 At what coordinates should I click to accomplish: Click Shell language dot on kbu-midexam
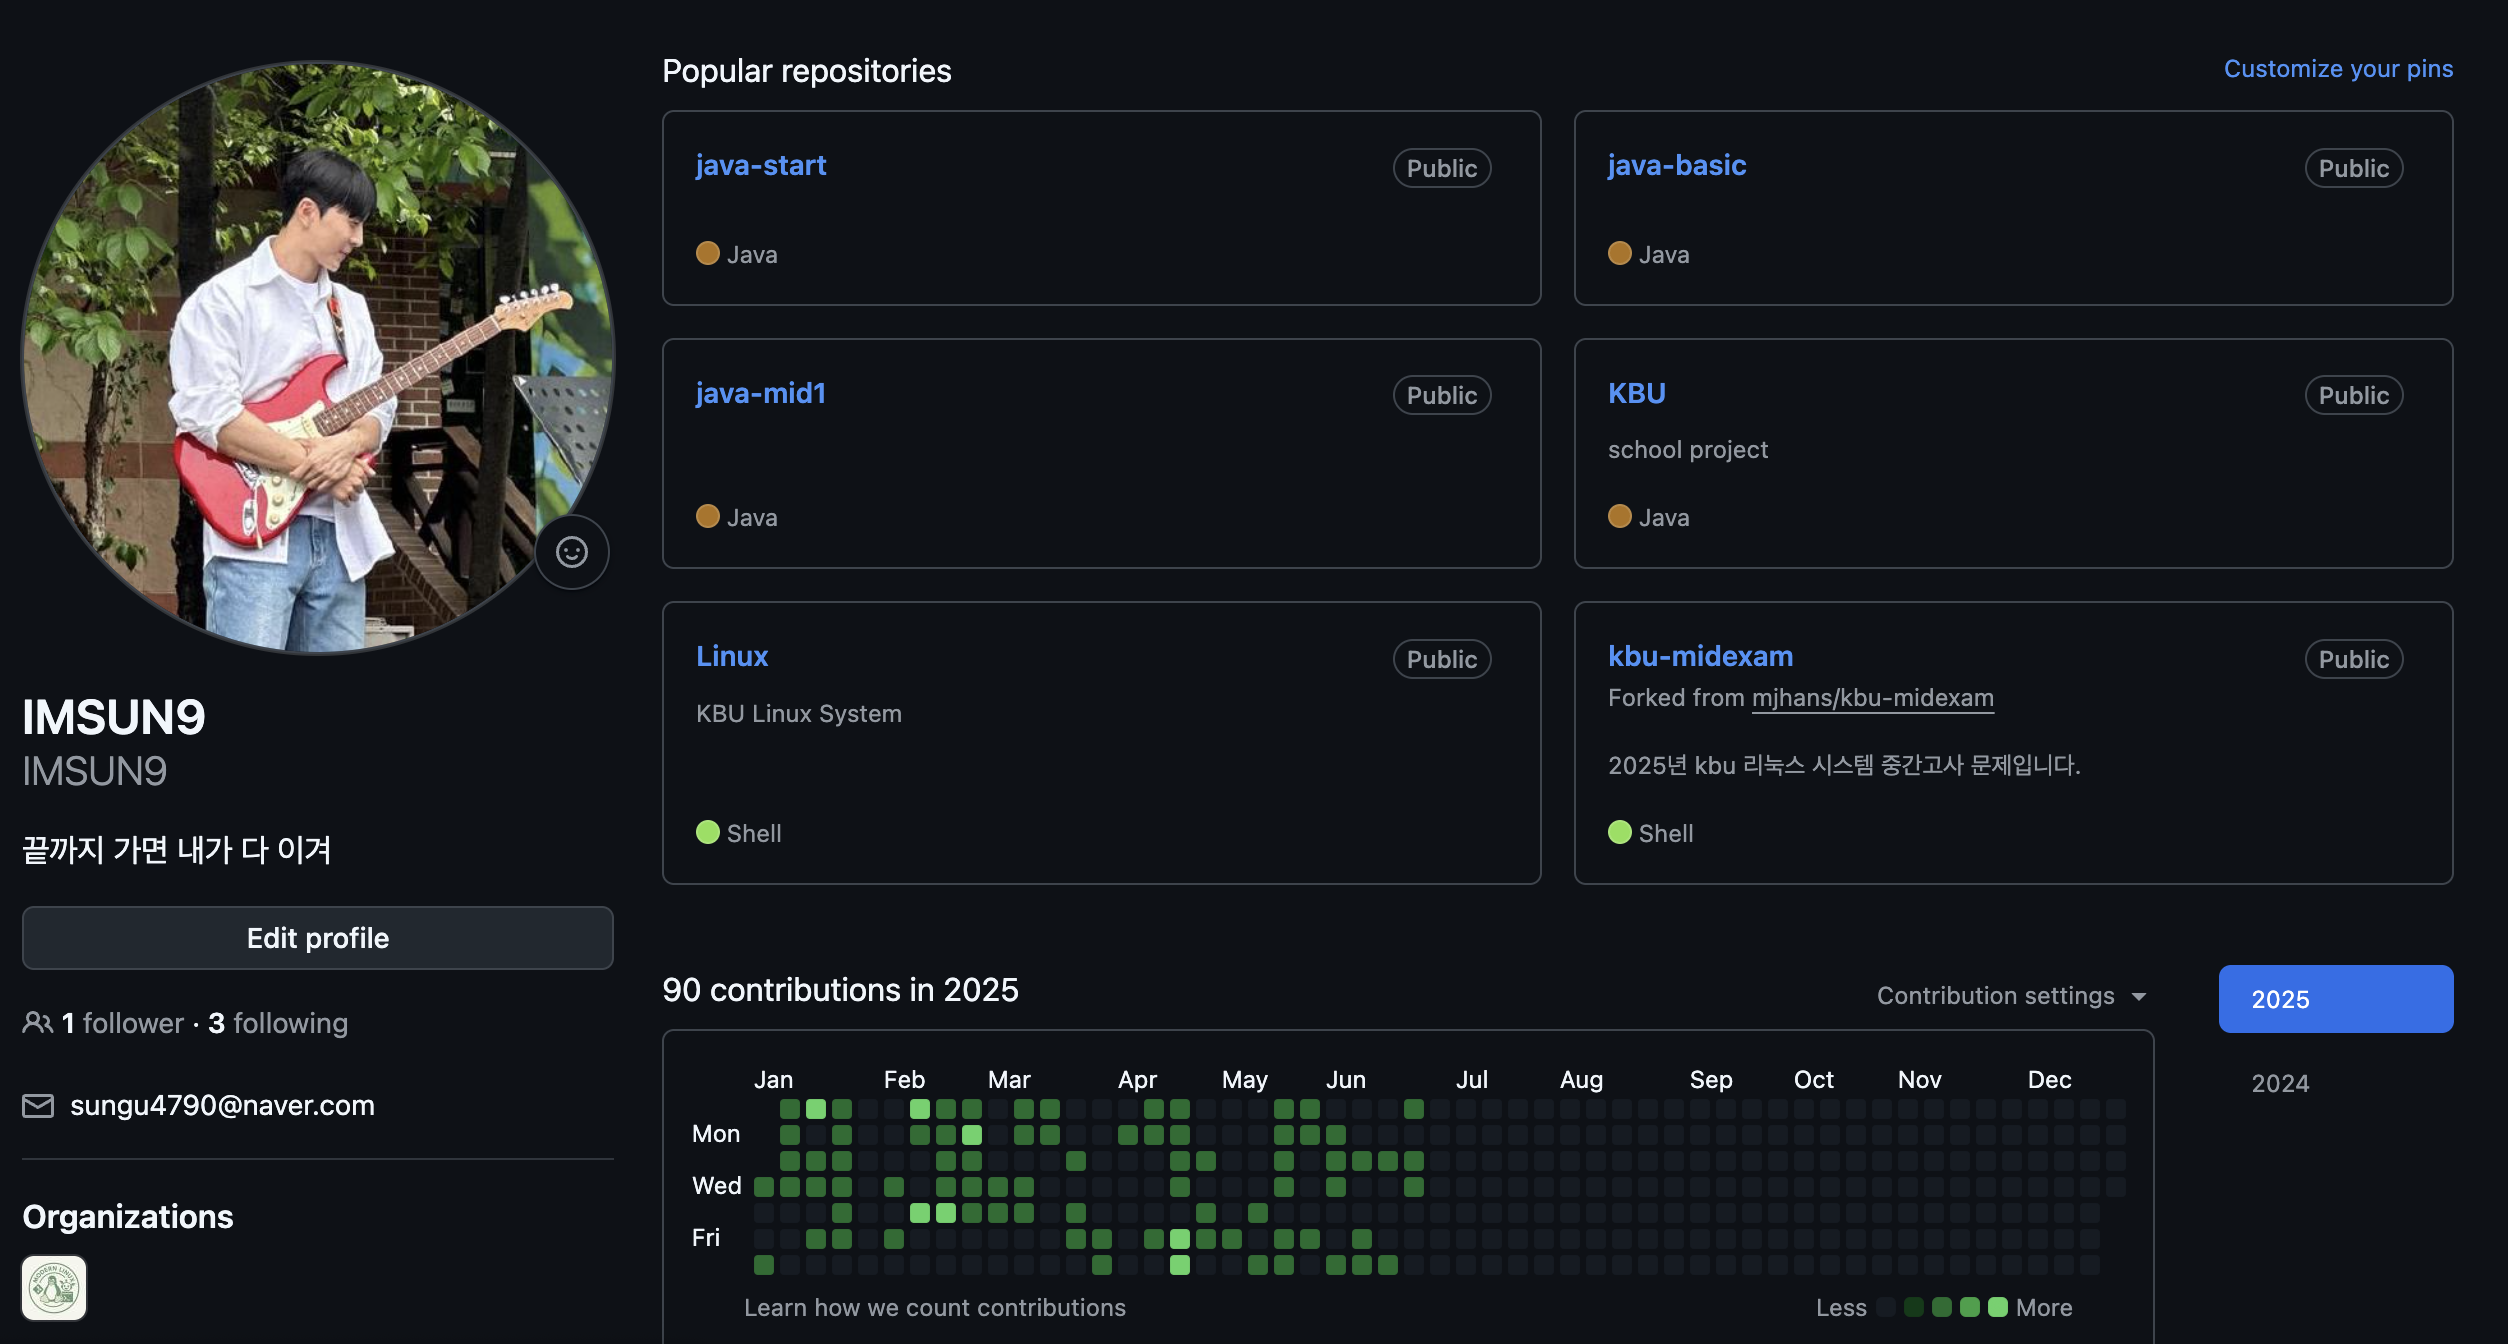[x=1620, y=833]
